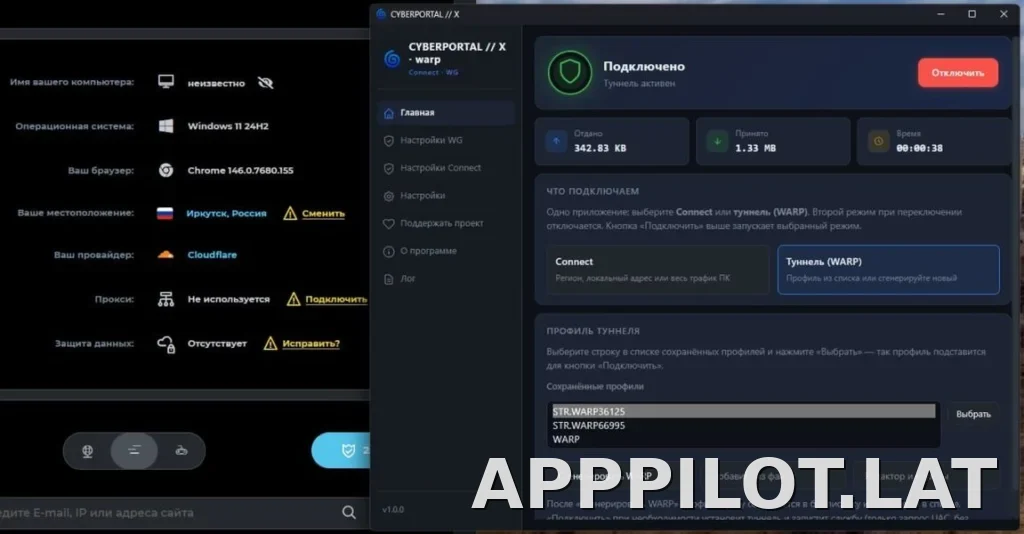1024x534 pixels.
Task: Select the list view toggle at bottom
Action: click(134, 450)
